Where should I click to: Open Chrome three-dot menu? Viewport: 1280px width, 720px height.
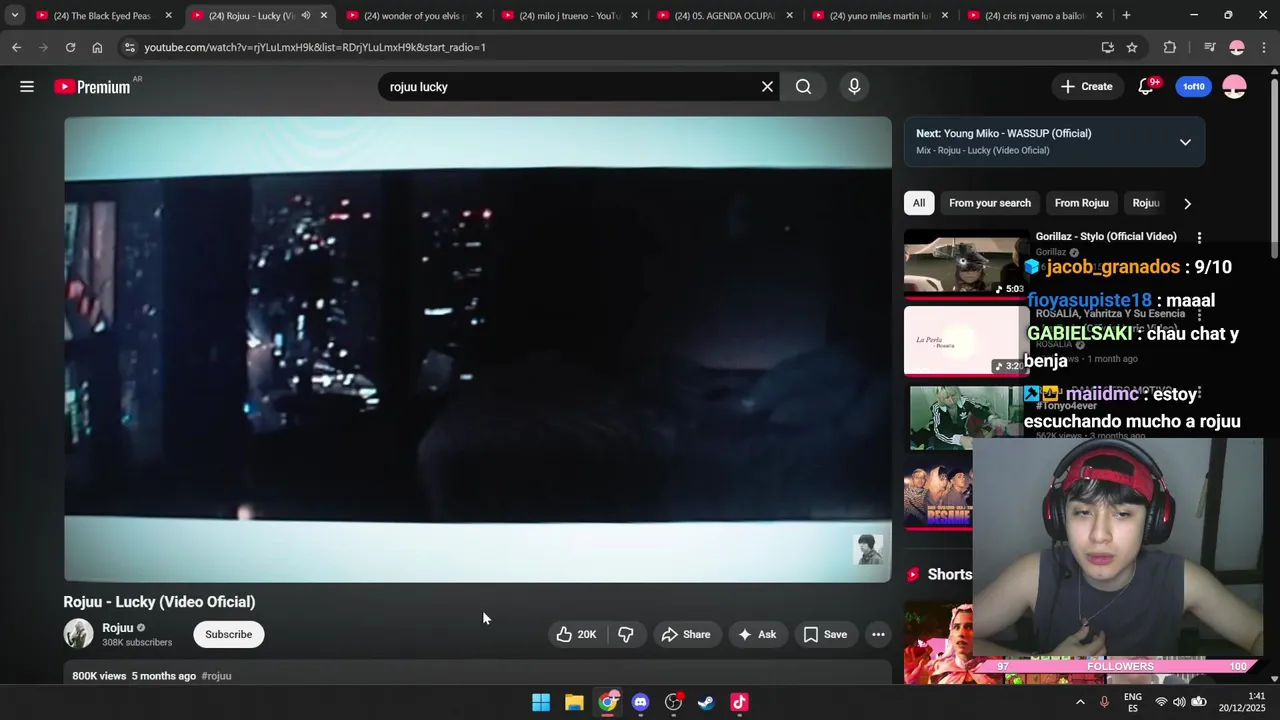1264,47
